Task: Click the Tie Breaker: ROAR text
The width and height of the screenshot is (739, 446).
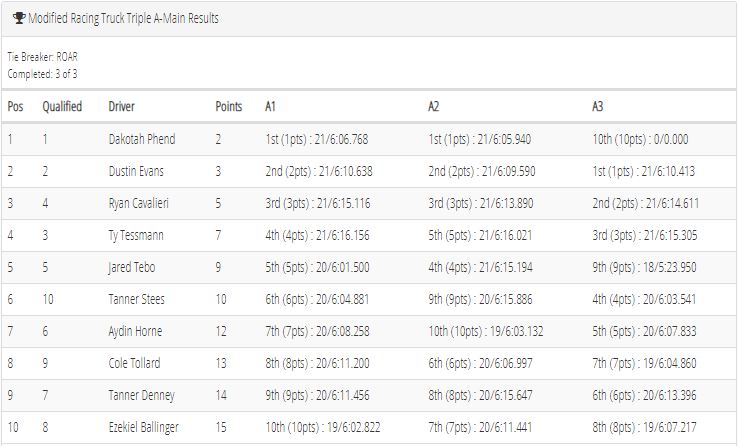Action: pyautogui.click(x=42, y=57)
